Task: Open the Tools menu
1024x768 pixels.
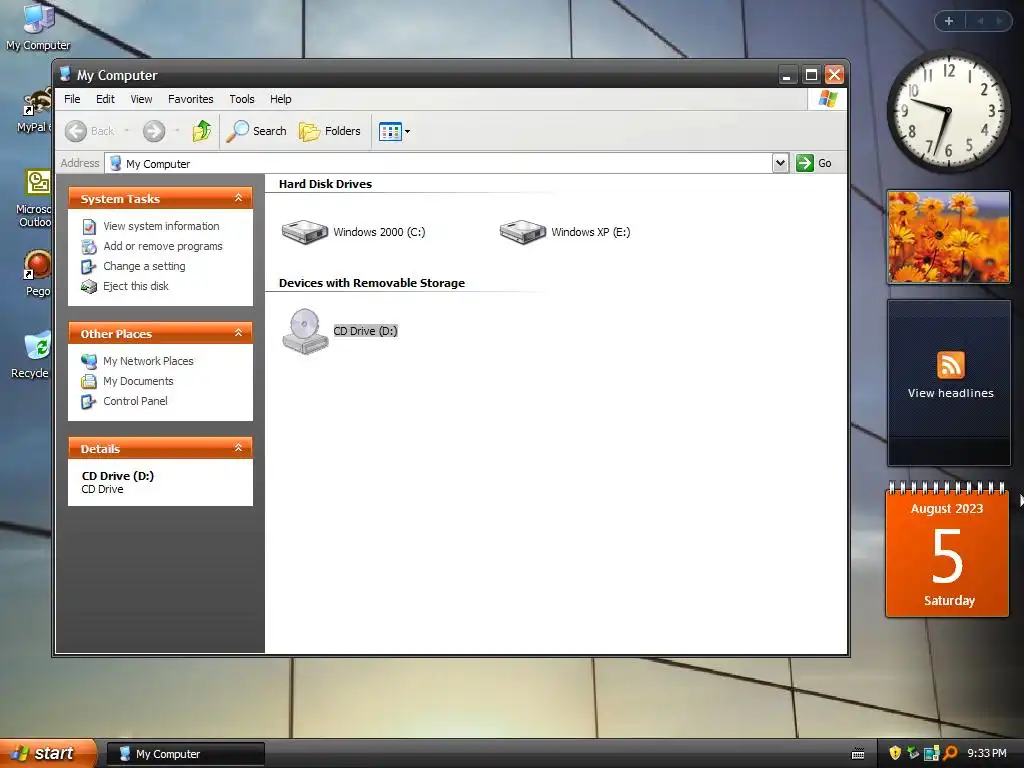Action: coord(242,99)
